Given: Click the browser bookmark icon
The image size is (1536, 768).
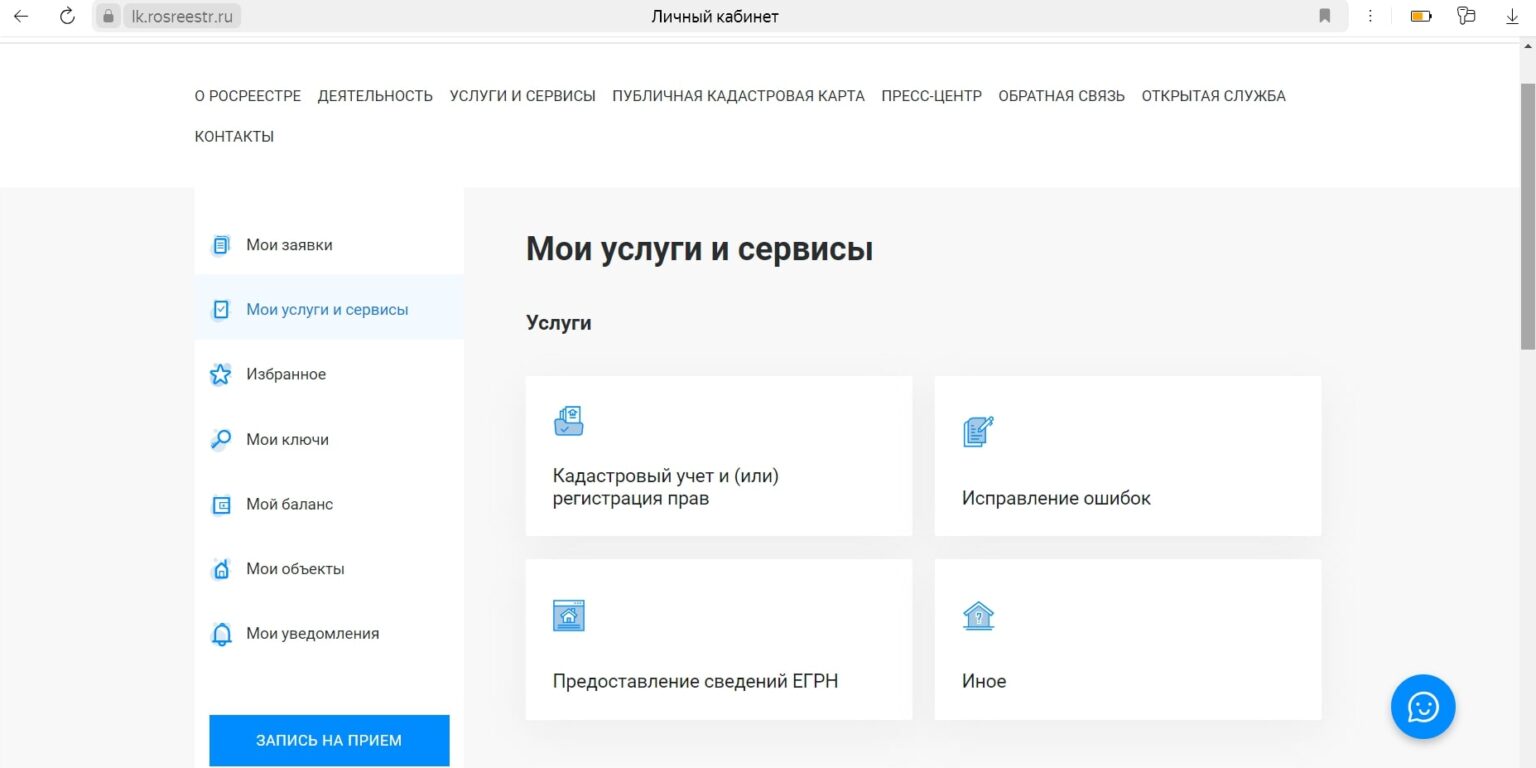Looking at the screenshot, I should (1325, 16).
